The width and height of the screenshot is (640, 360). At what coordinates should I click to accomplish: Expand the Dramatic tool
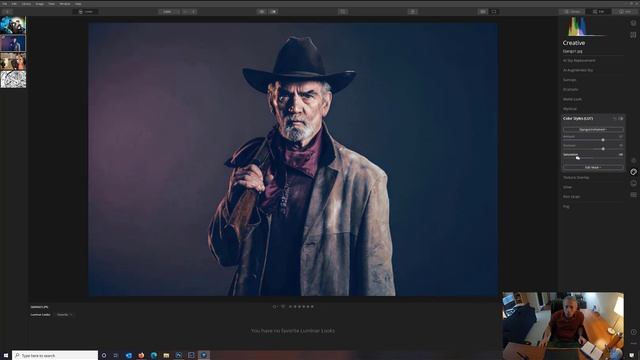570,89
